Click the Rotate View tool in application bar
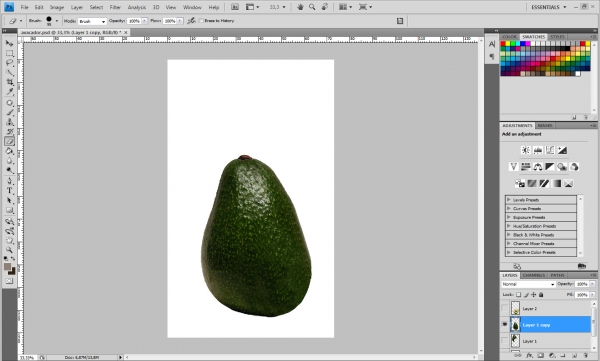600x361 pixels. (x=324, y=7)
